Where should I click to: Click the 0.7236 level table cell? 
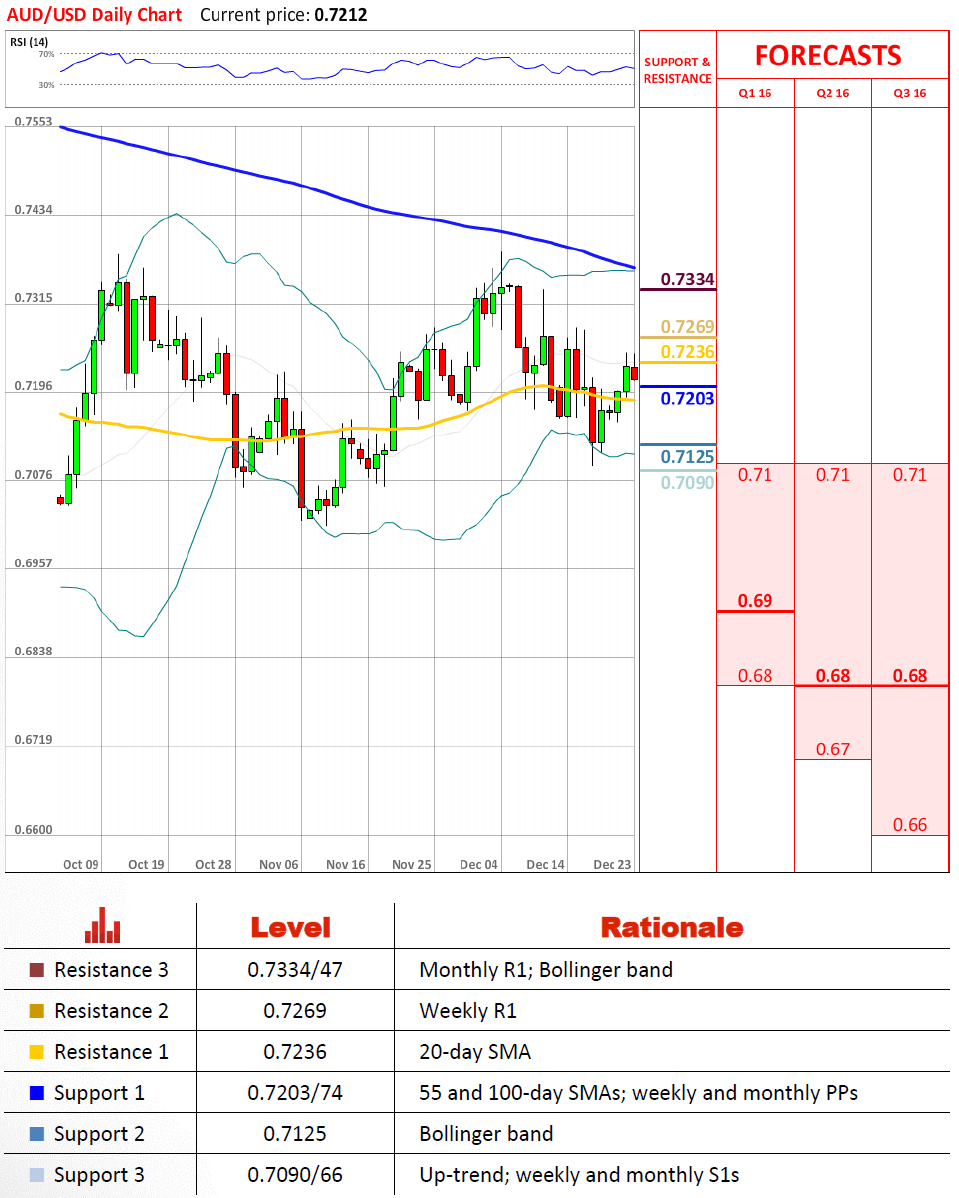click(x=295, y=1052)
